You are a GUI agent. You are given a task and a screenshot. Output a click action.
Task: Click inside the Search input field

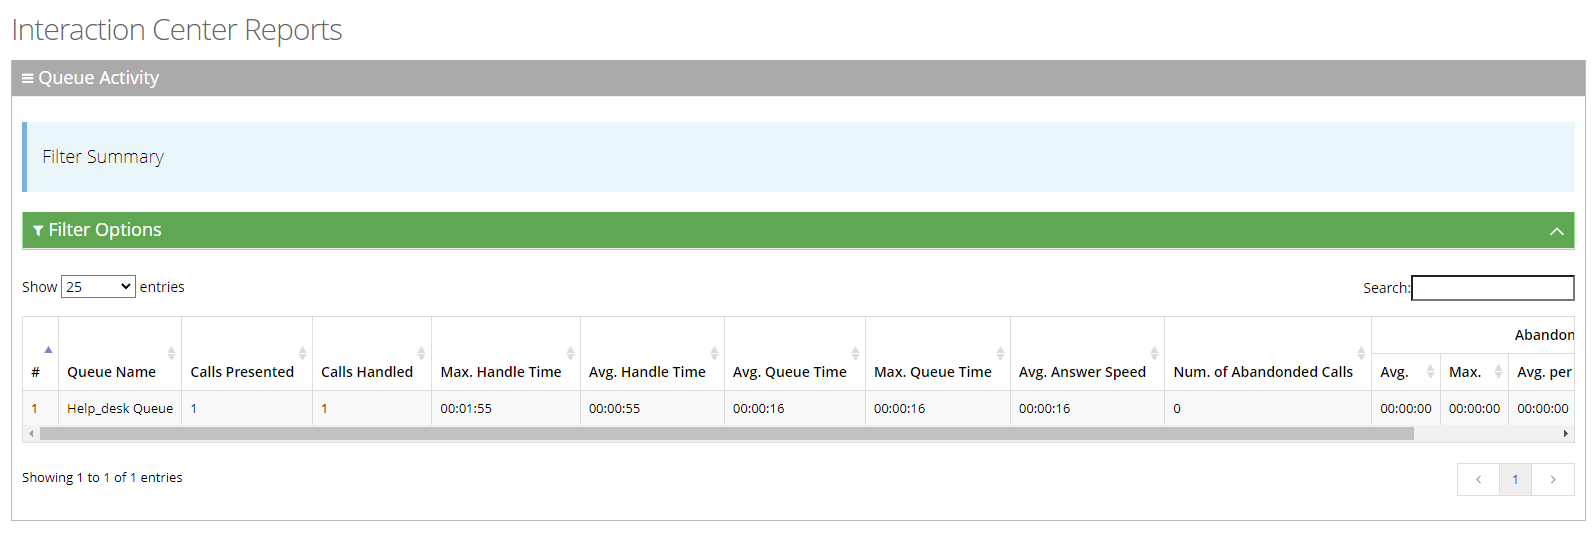1492,288
